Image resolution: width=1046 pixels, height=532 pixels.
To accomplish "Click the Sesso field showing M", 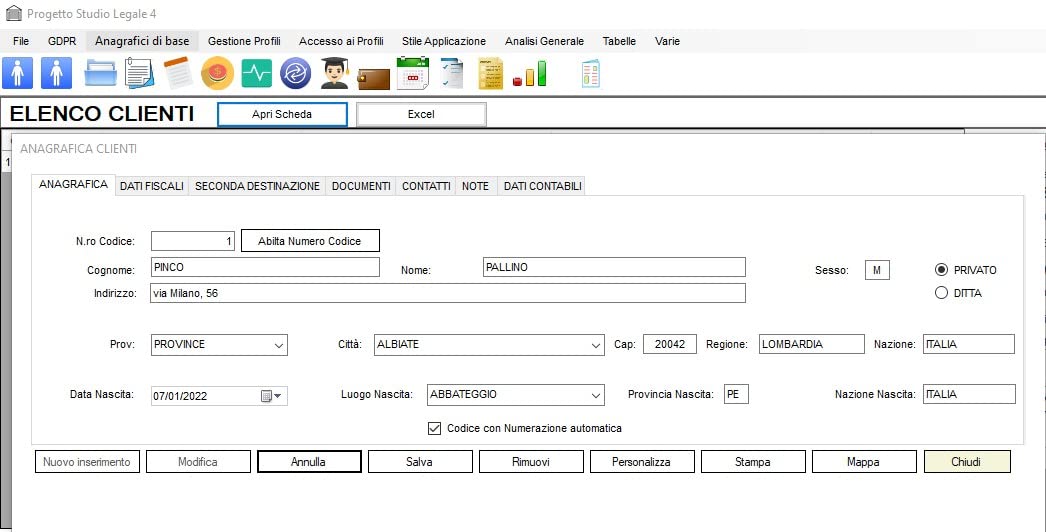I will tap(877, 270).
